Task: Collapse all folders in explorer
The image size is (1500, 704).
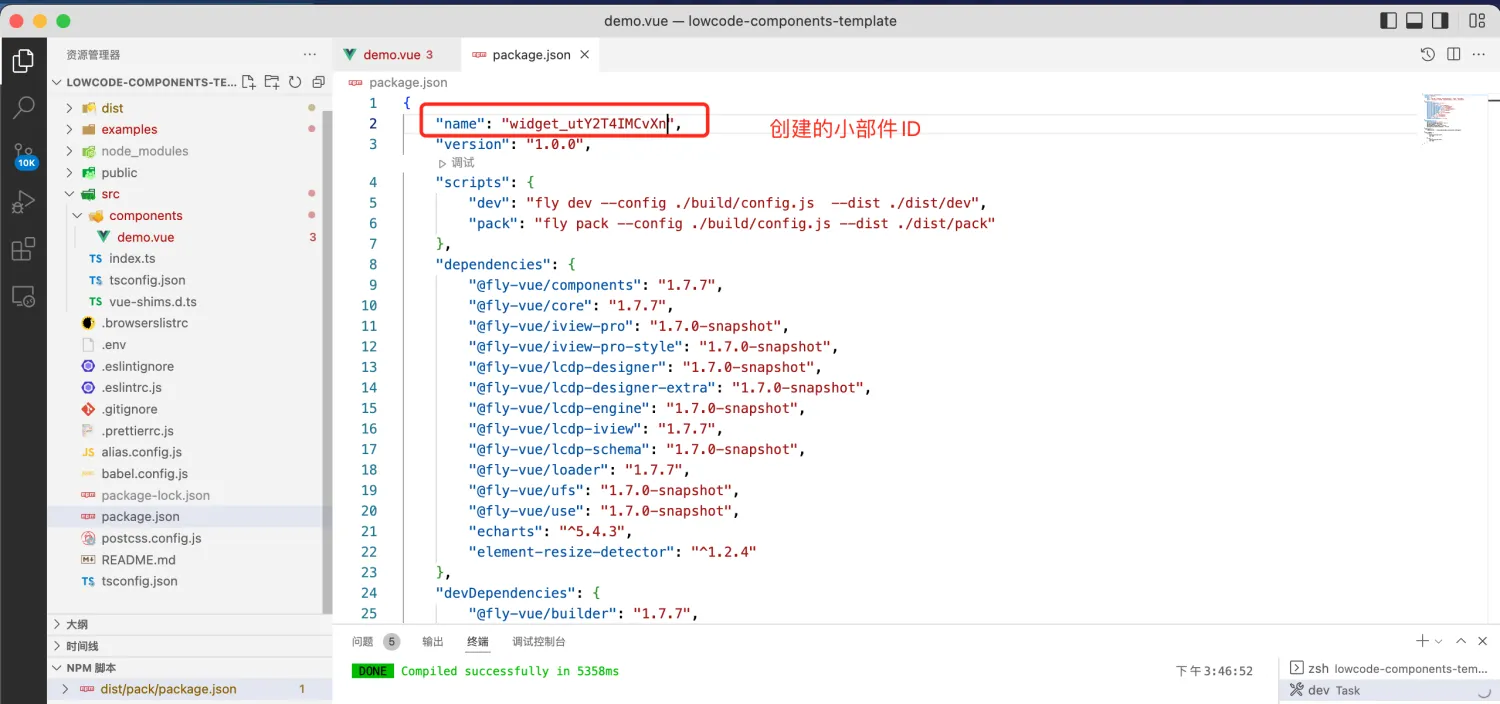Action: click(319, 82)
